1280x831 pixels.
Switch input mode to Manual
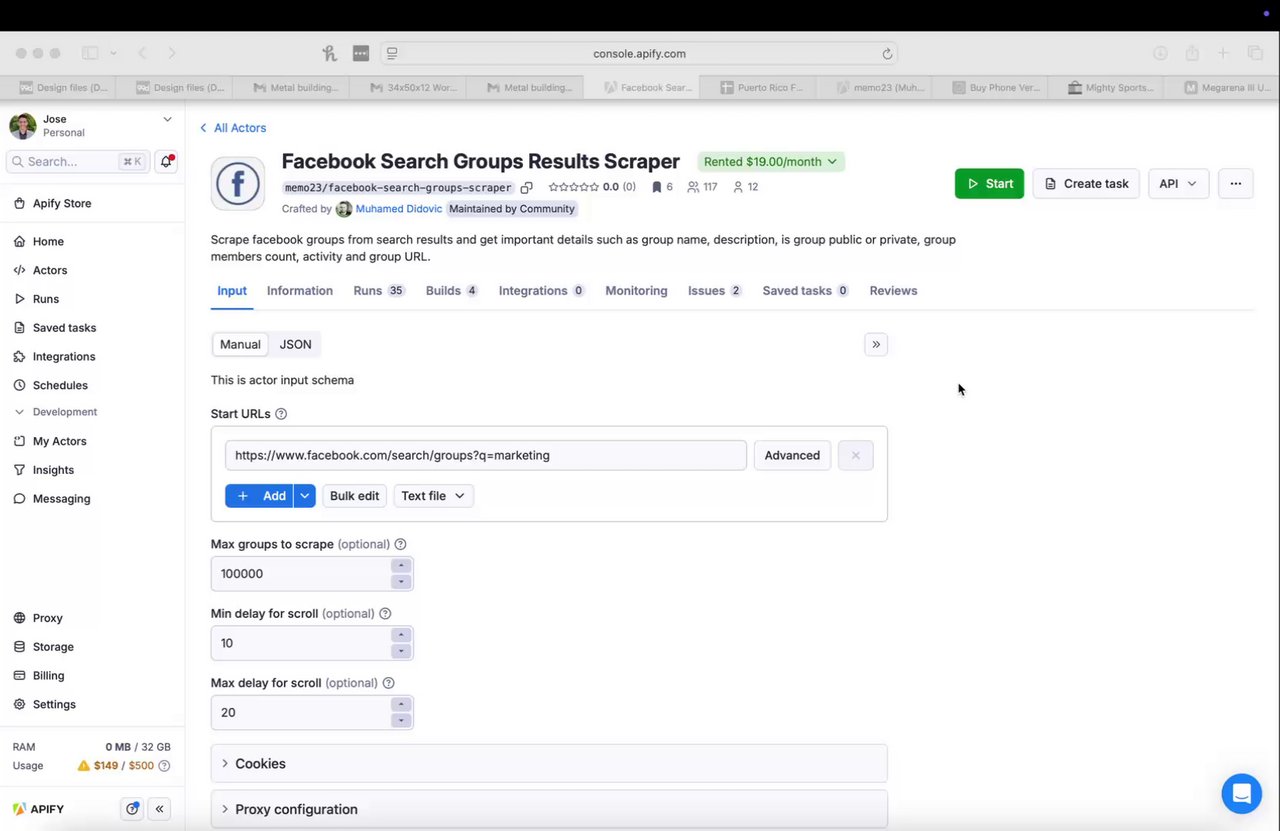[240, 344]
